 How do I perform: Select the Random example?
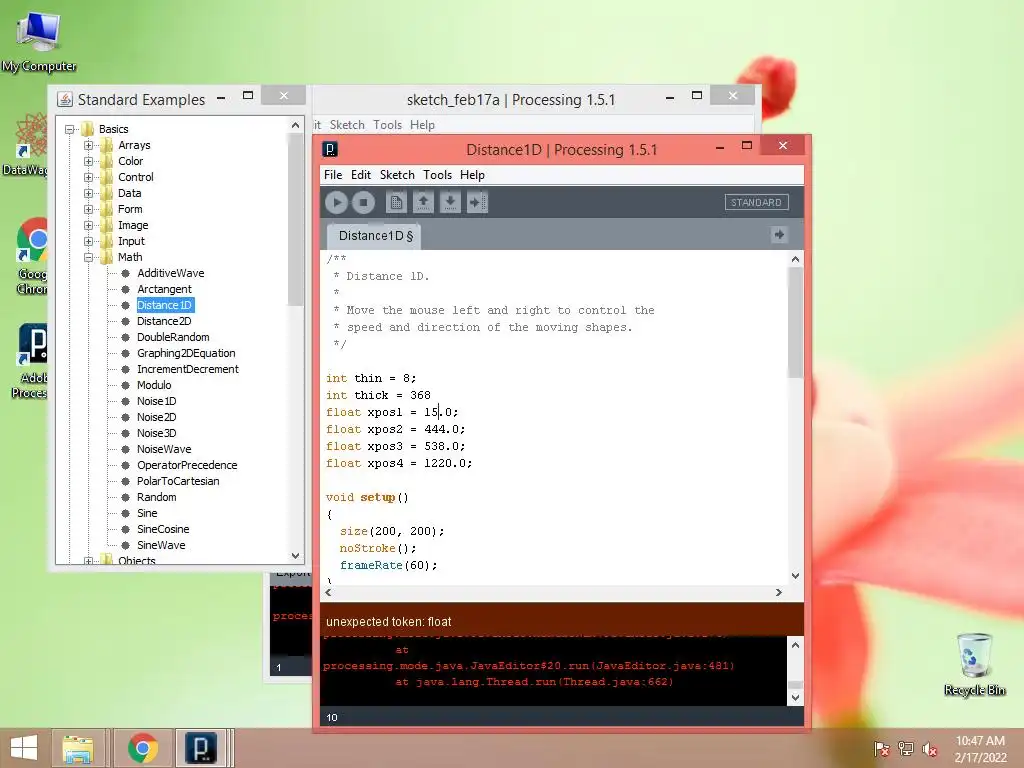[x=156, y=497]
